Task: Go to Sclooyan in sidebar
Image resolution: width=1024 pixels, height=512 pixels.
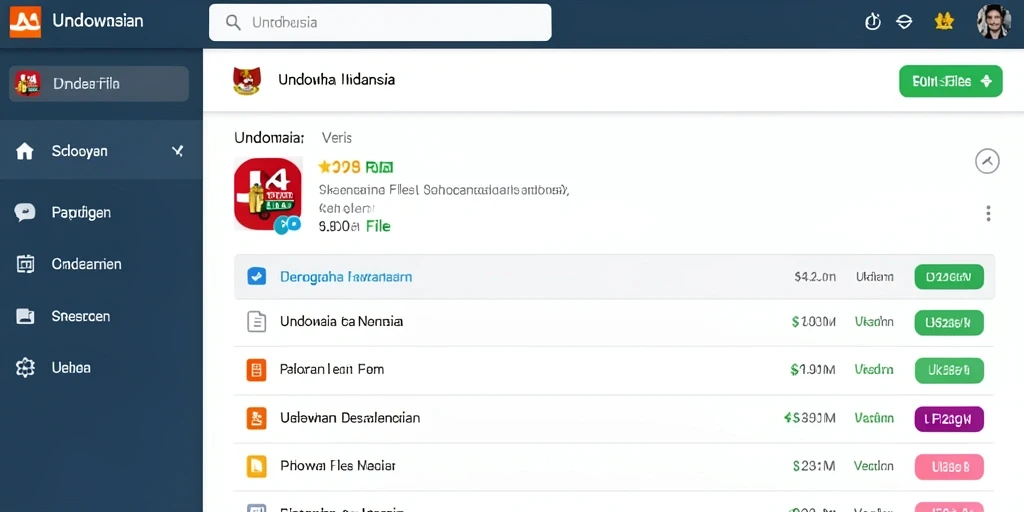Action: [x=101, y=151]
